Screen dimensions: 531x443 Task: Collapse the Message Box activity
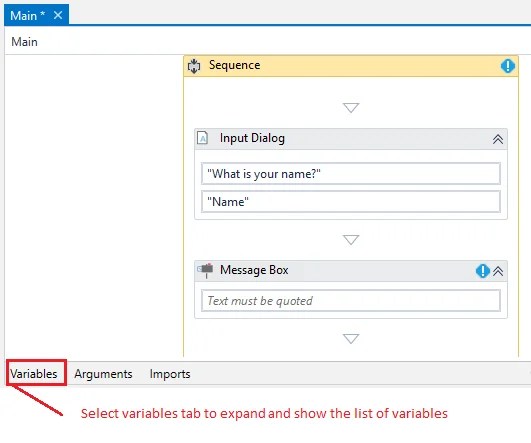(498, 271)
